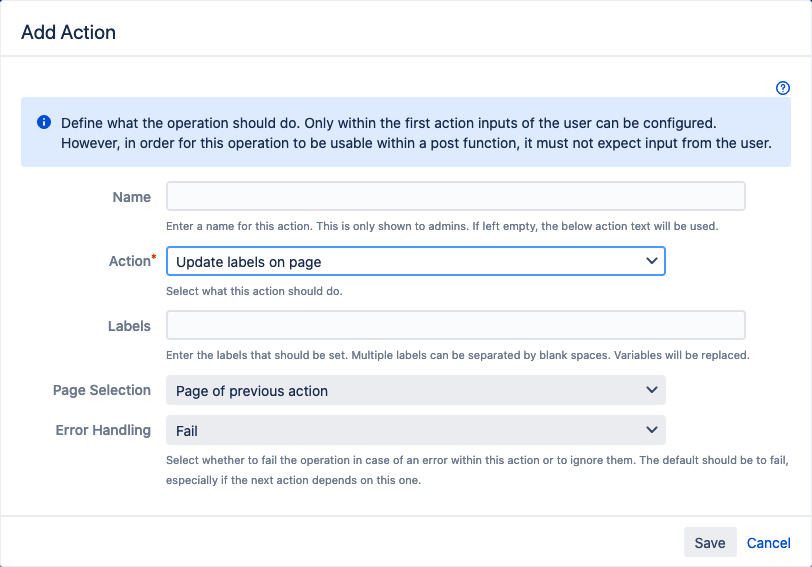
Task: Click the Add Action dialog title
Action: point(69,32)
